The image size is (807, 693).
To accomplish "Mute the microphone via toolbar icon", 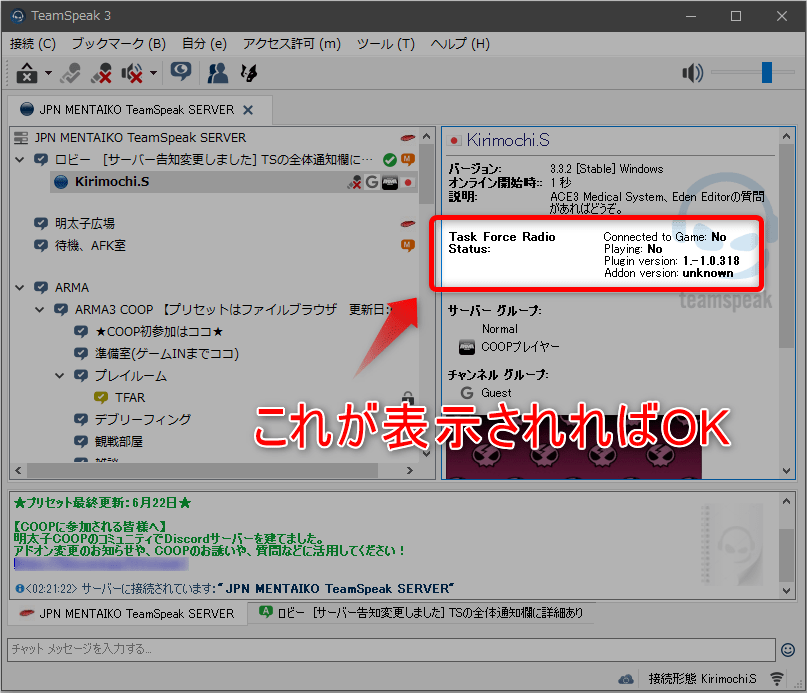I will coord(101,73).
